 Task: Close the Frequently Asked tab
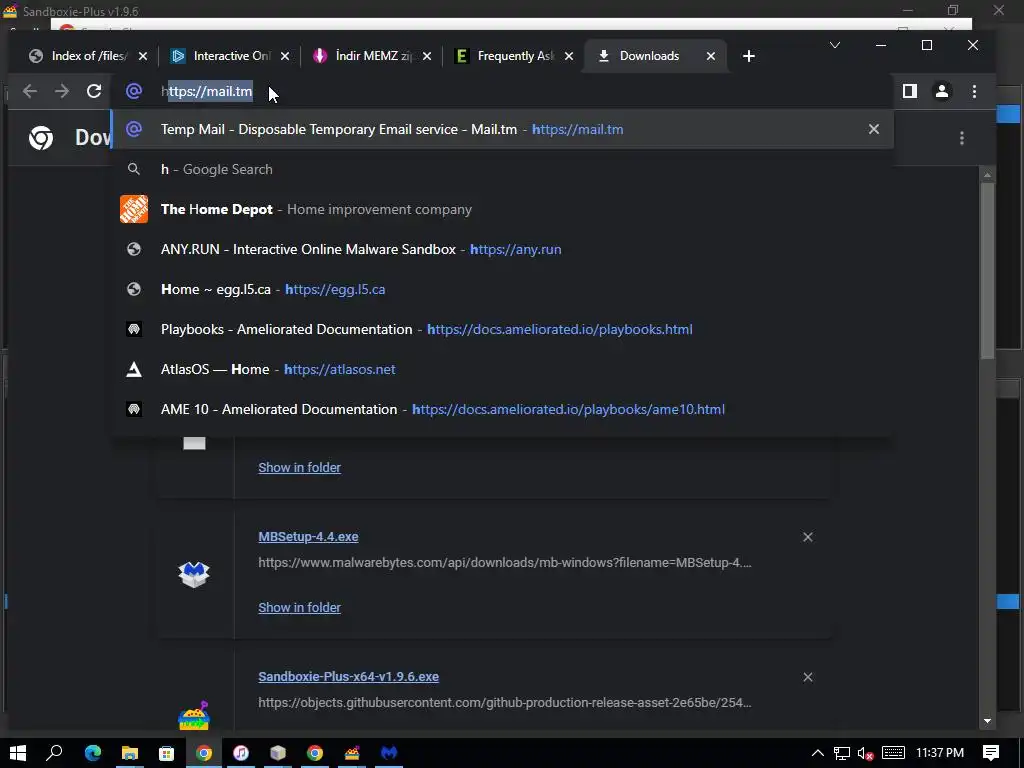[x=569, y=56]
